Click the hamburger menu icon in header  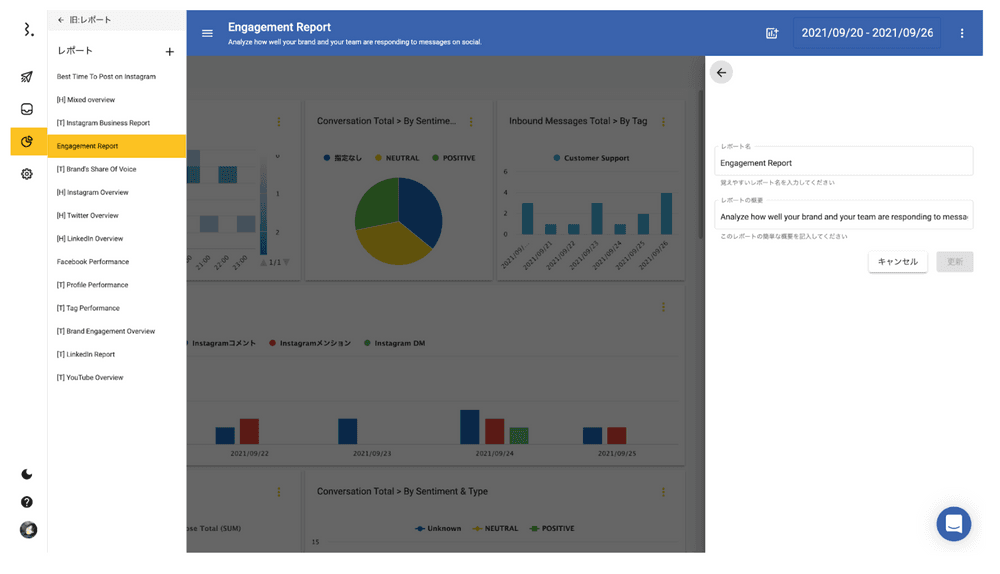point(207,33)
